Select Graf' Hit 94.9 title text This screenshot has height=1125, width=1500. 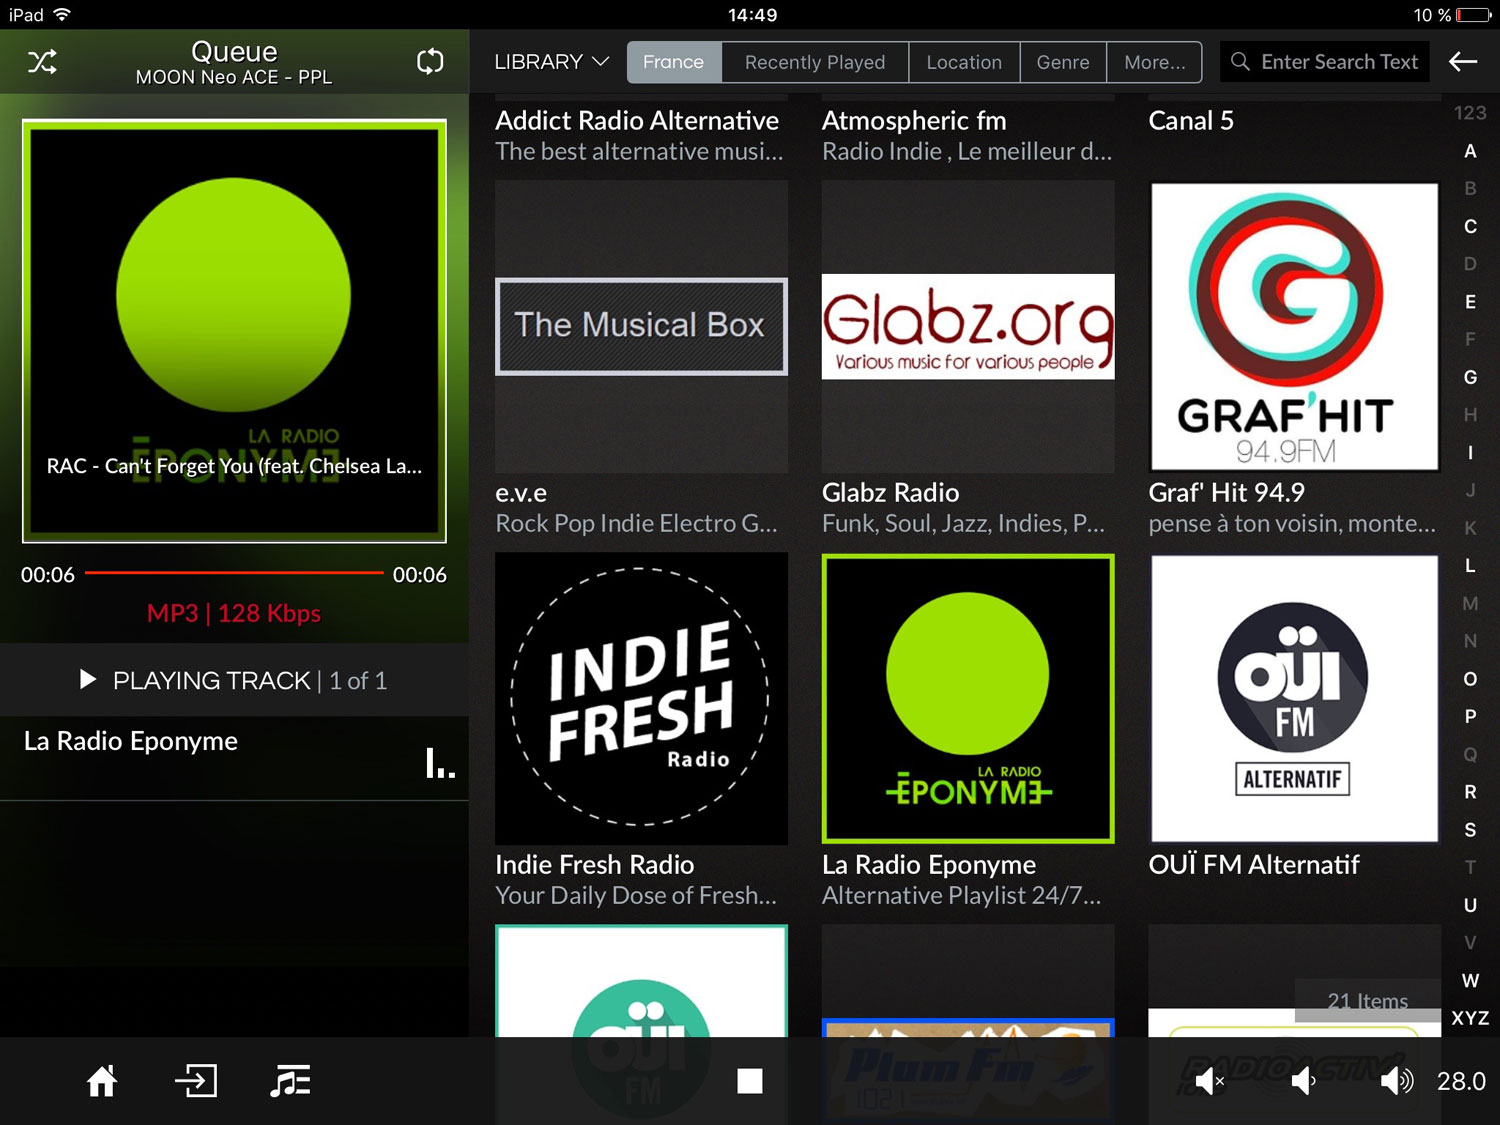coord(1227,493)
